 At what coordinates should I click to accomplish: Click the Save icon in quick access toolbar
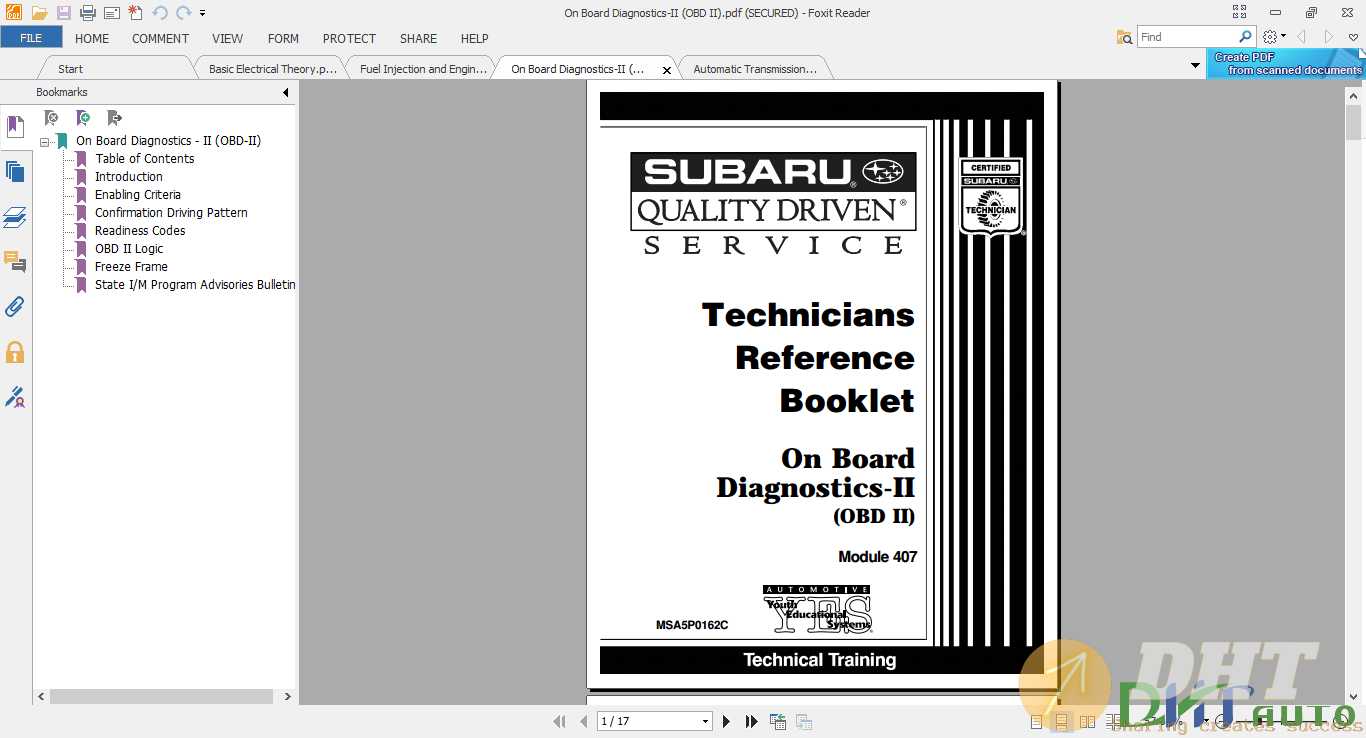coord(64,13)
